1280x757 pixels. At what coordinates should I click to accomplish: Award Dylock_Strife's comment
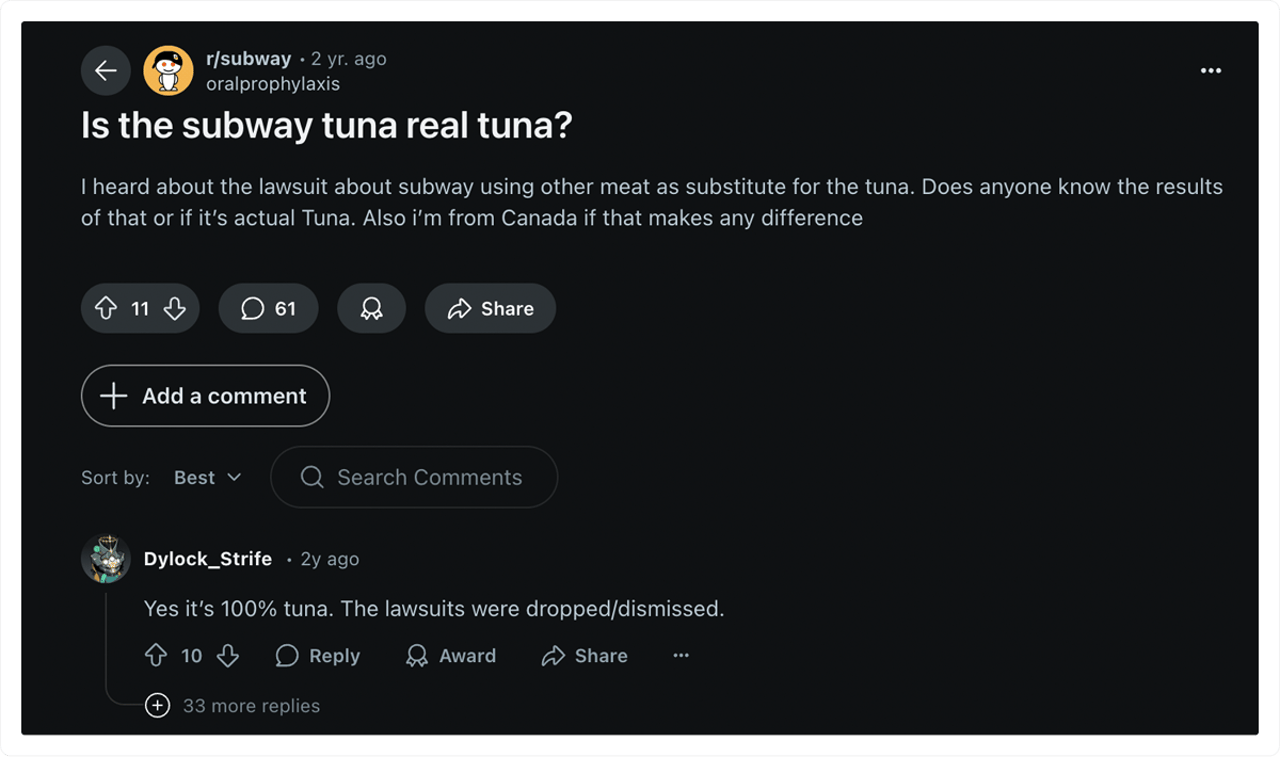[x=450, y=655]
